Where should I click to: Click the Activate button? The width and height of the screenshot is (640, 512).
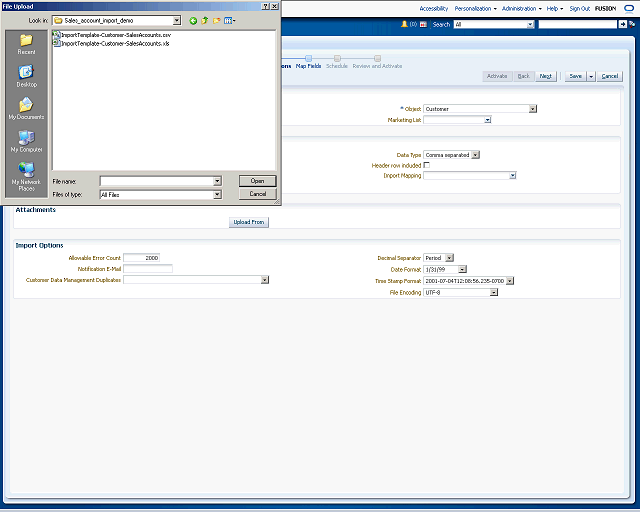497,76
